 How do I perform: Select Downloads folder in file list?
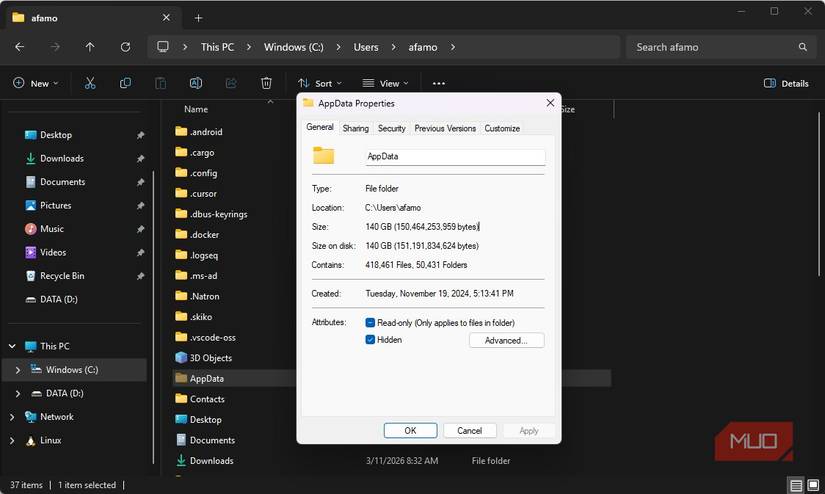[205, 460]
